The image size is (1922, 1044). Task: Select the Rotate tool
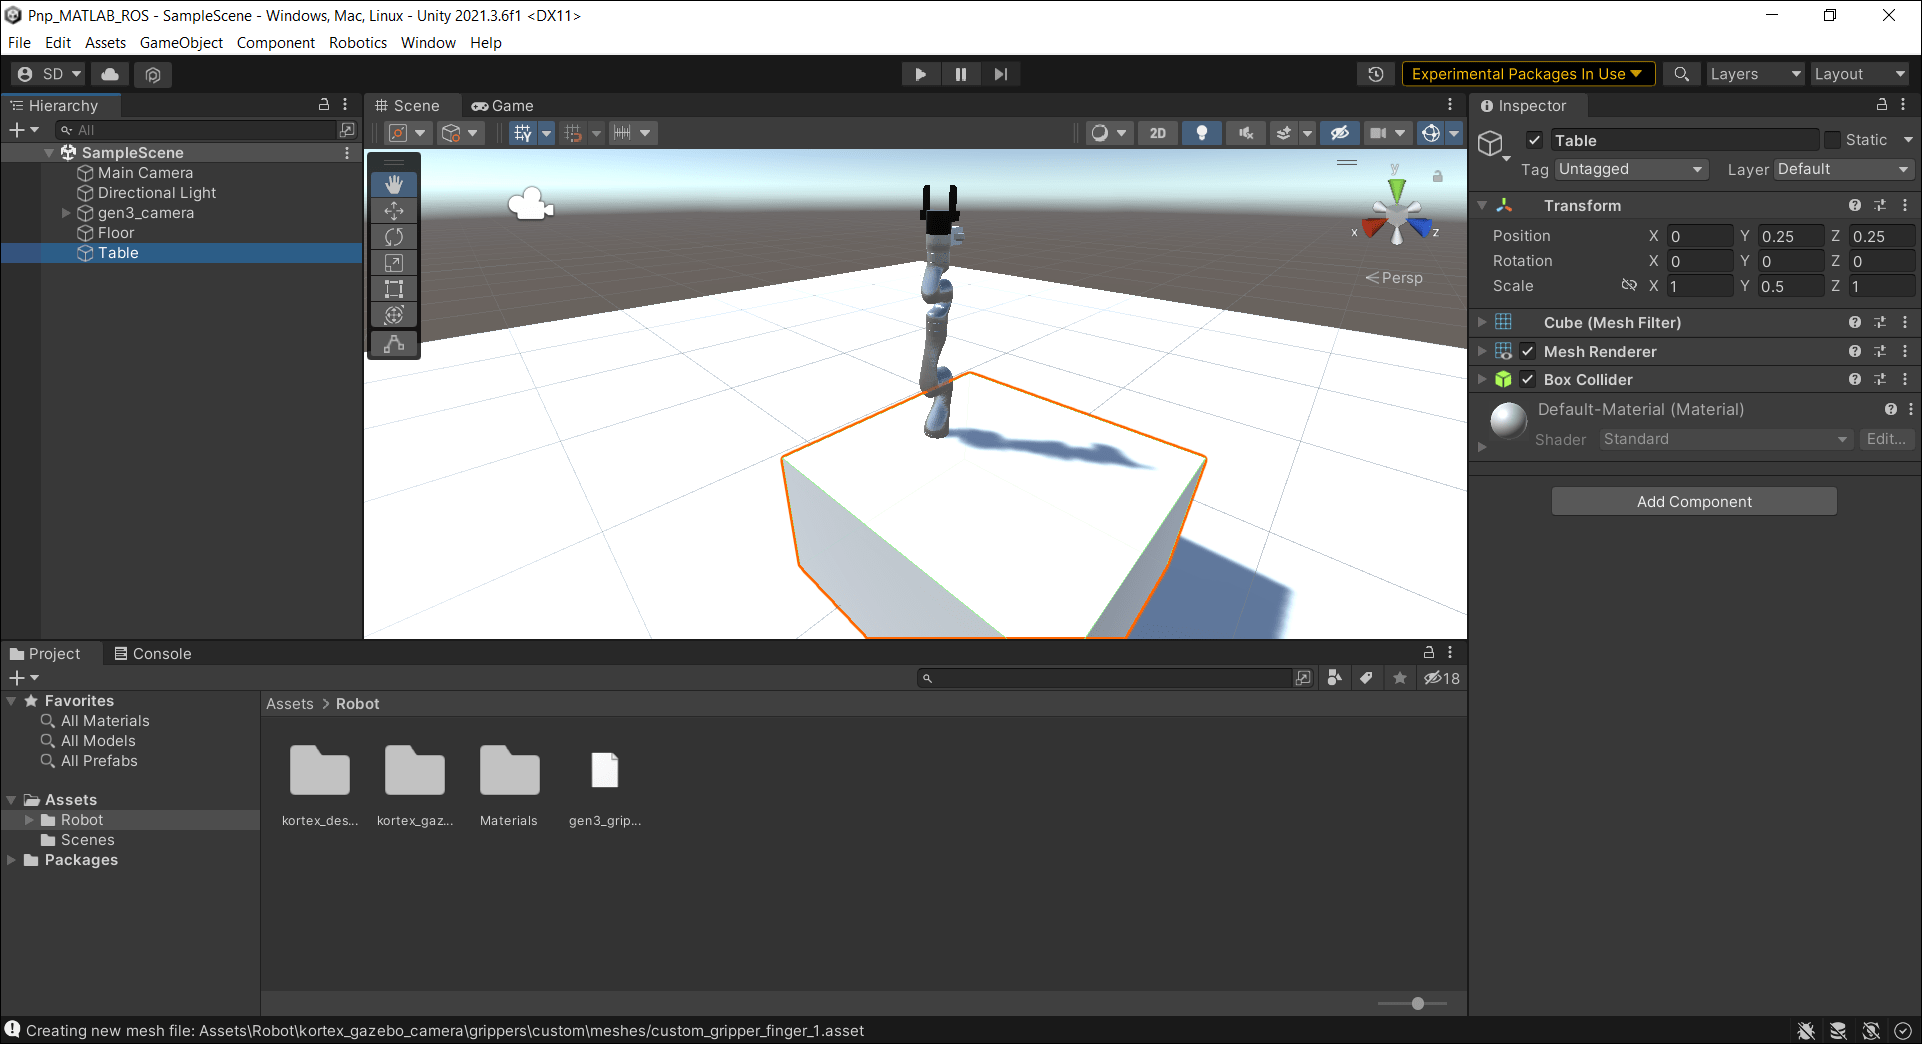393,236
